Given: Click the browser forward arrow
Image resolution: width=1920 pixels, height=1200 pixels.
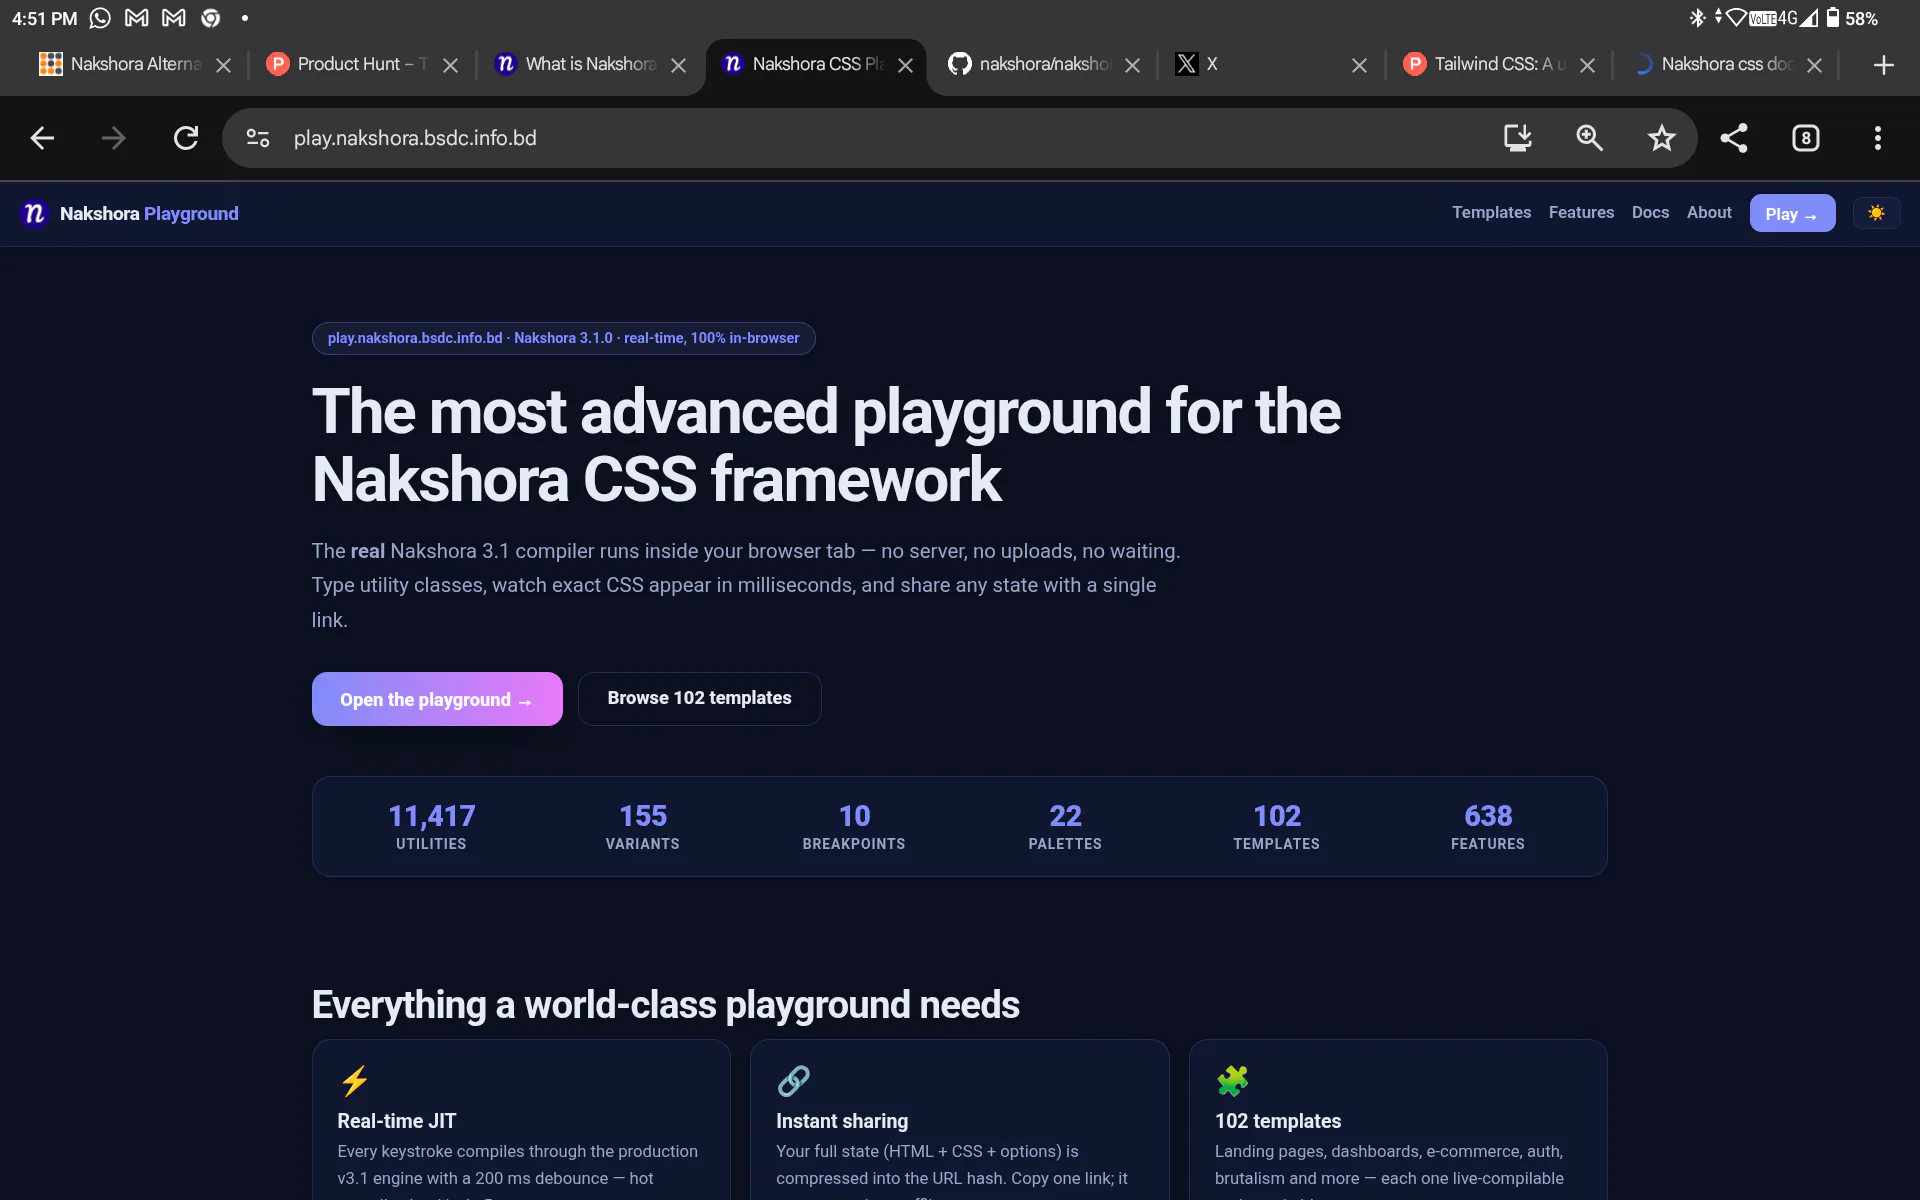Looking at the screenshot, I should pos(114,138).
